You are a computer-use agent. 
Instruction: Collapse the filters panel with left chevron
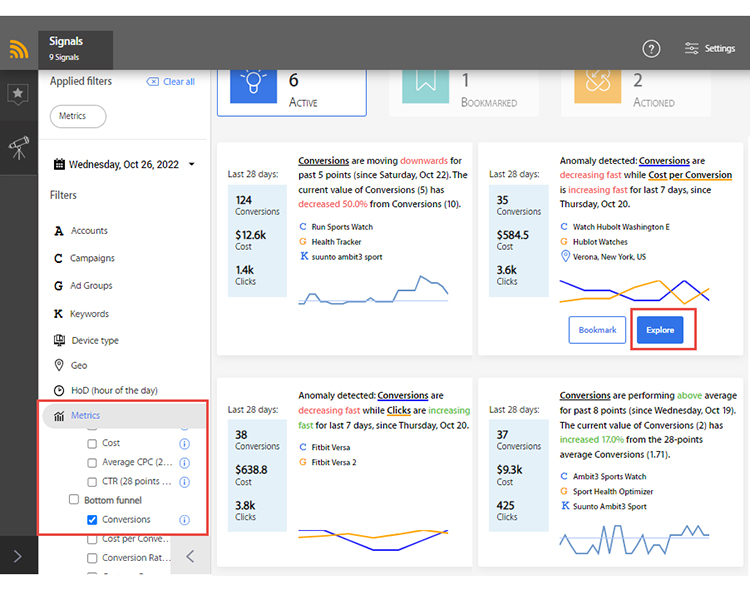(x=190, y=556)
